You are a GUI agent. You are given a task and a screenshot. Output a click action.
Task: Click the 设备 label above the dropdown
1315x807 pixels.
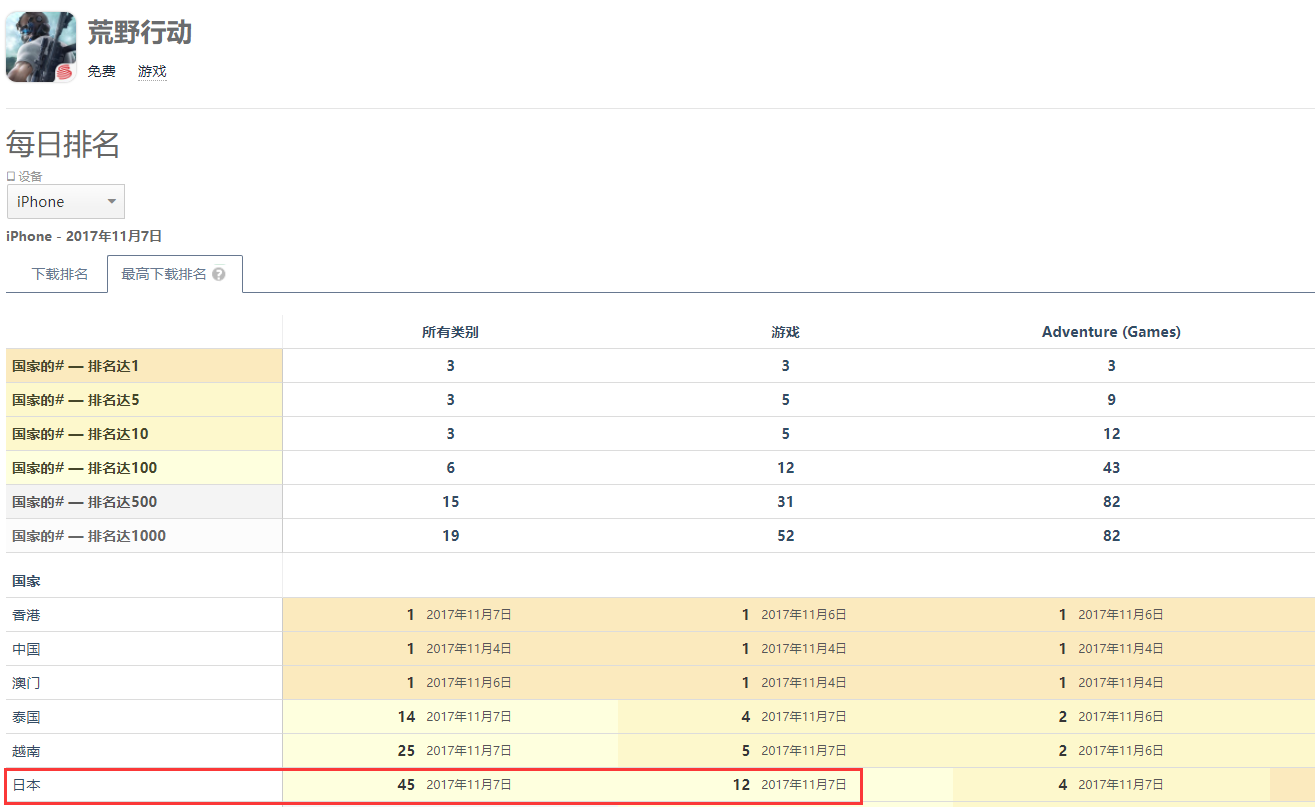(30, 176)
